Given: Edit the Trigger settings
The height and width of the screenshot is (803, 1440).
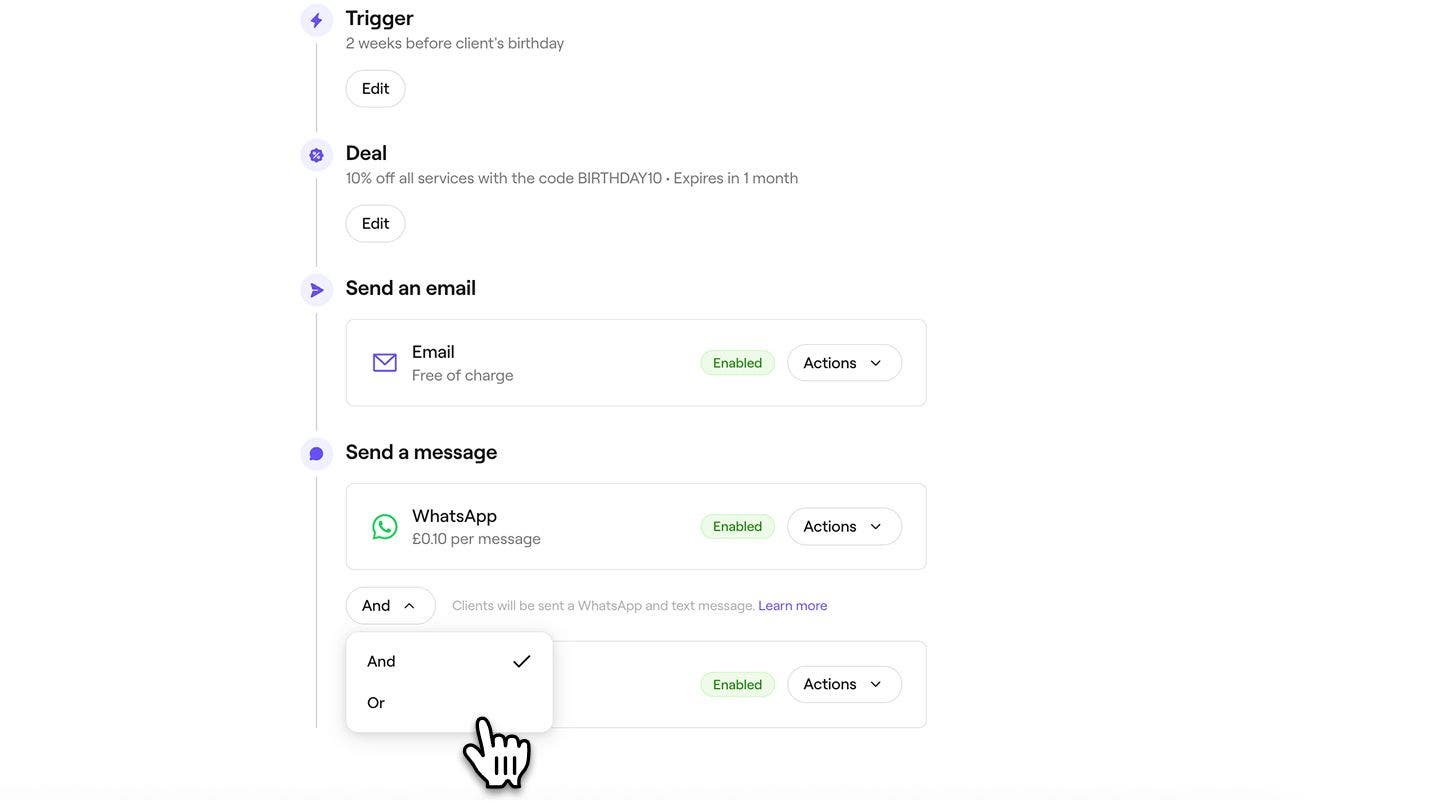Looking at the screenshot, I should pos(375,89).
